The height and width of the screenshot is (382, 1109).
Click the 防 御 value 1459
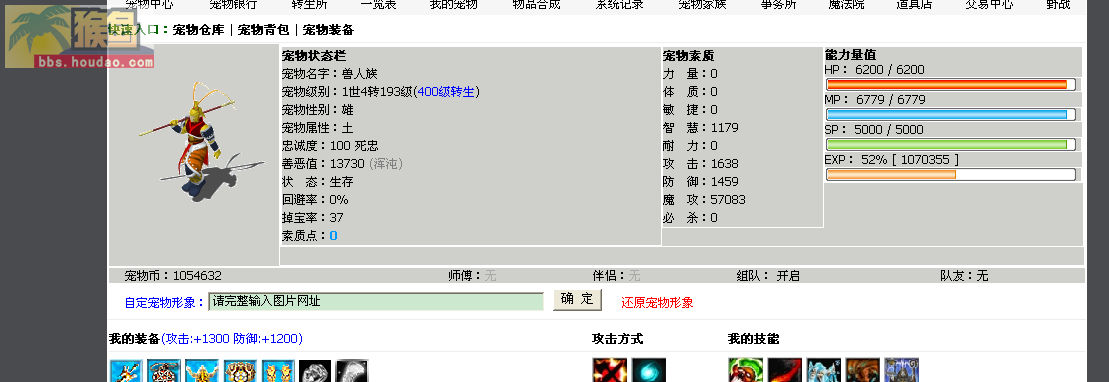pyautogui.click(x=724, y=182)
